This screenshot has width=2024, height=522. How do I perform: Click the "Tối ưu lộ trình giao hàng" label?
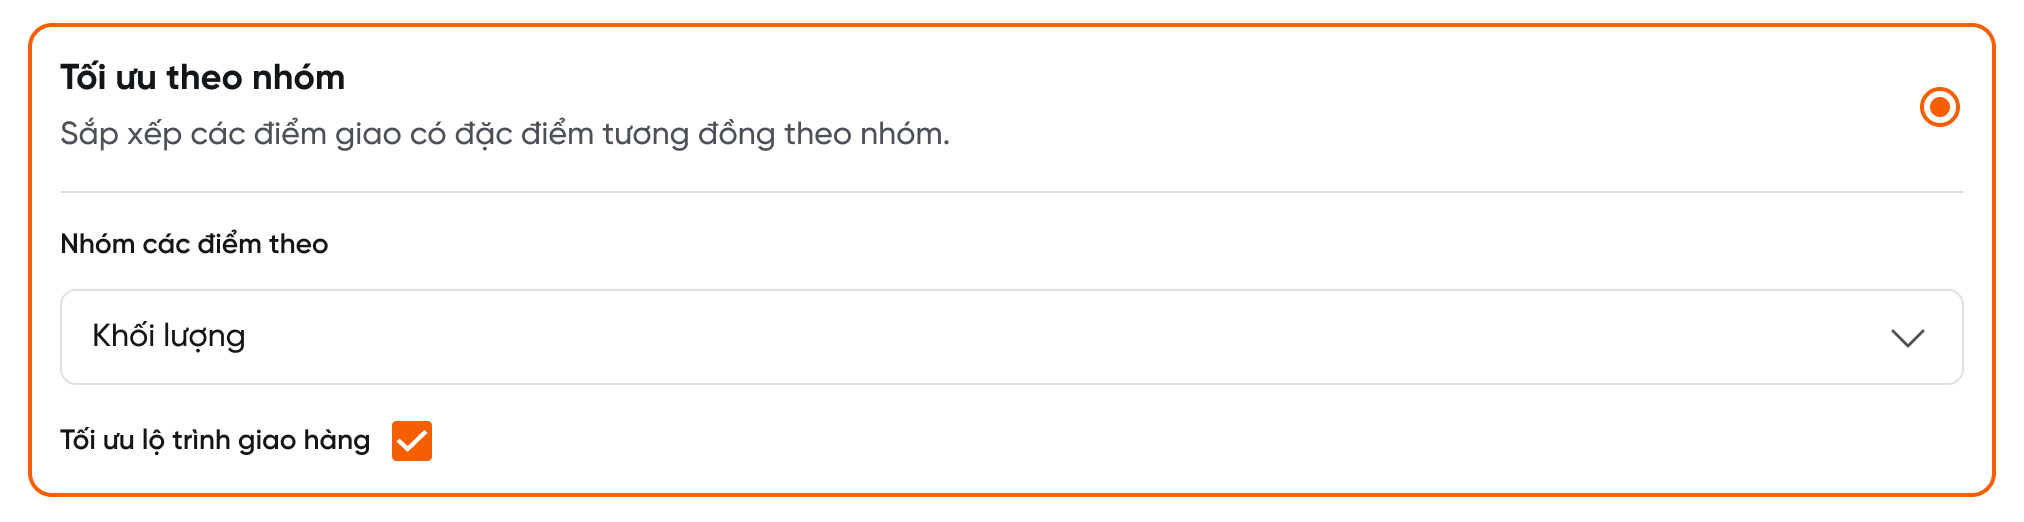[x=214, y=440]
